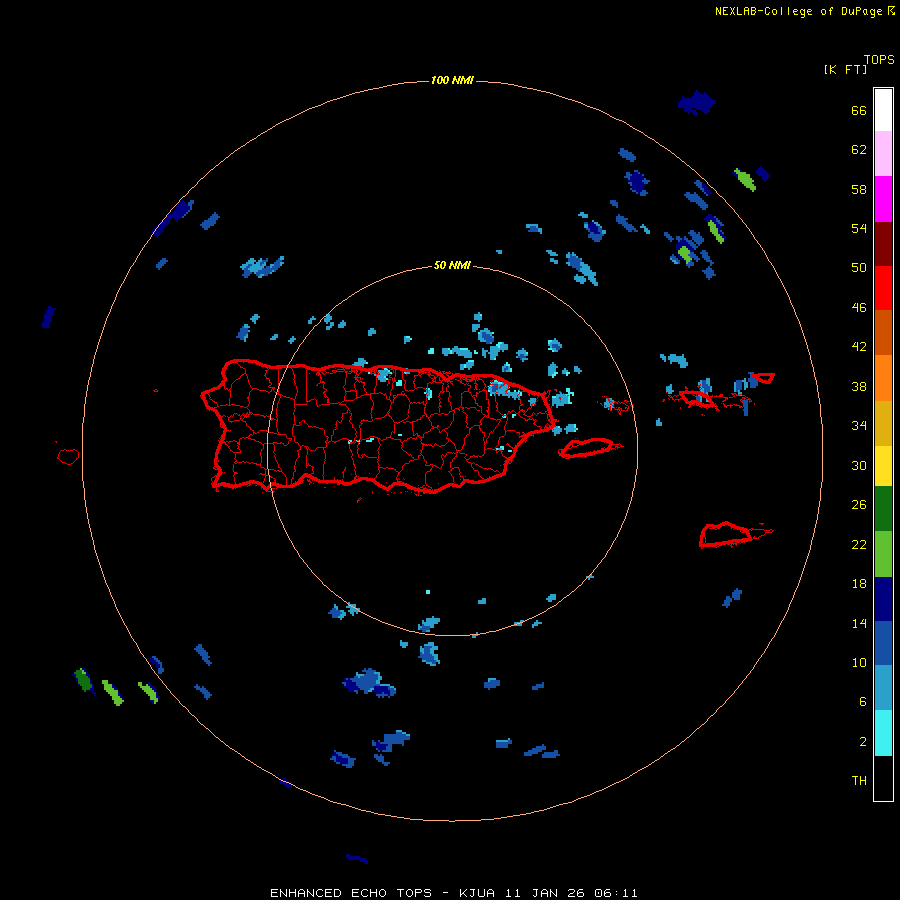
Task: Click the black TH threshold swatch
Action: [x=883, y=778]
